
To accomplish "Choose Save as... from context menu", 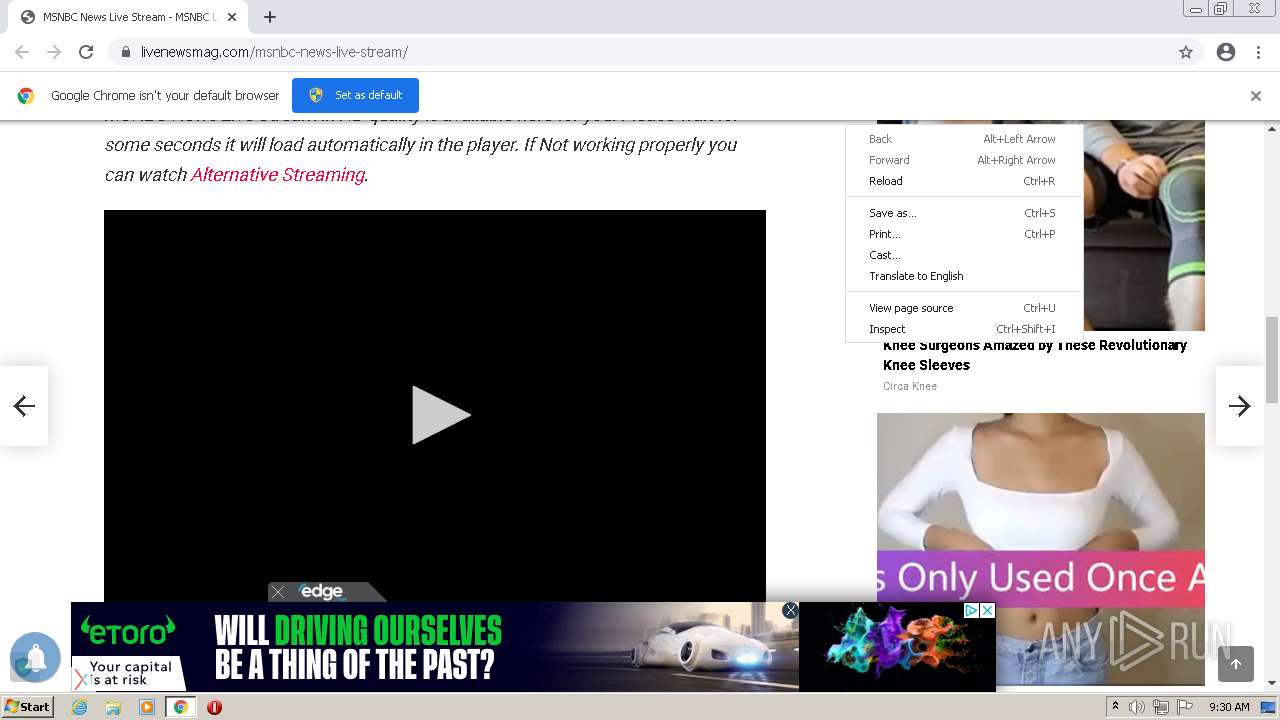I will 964,213.
